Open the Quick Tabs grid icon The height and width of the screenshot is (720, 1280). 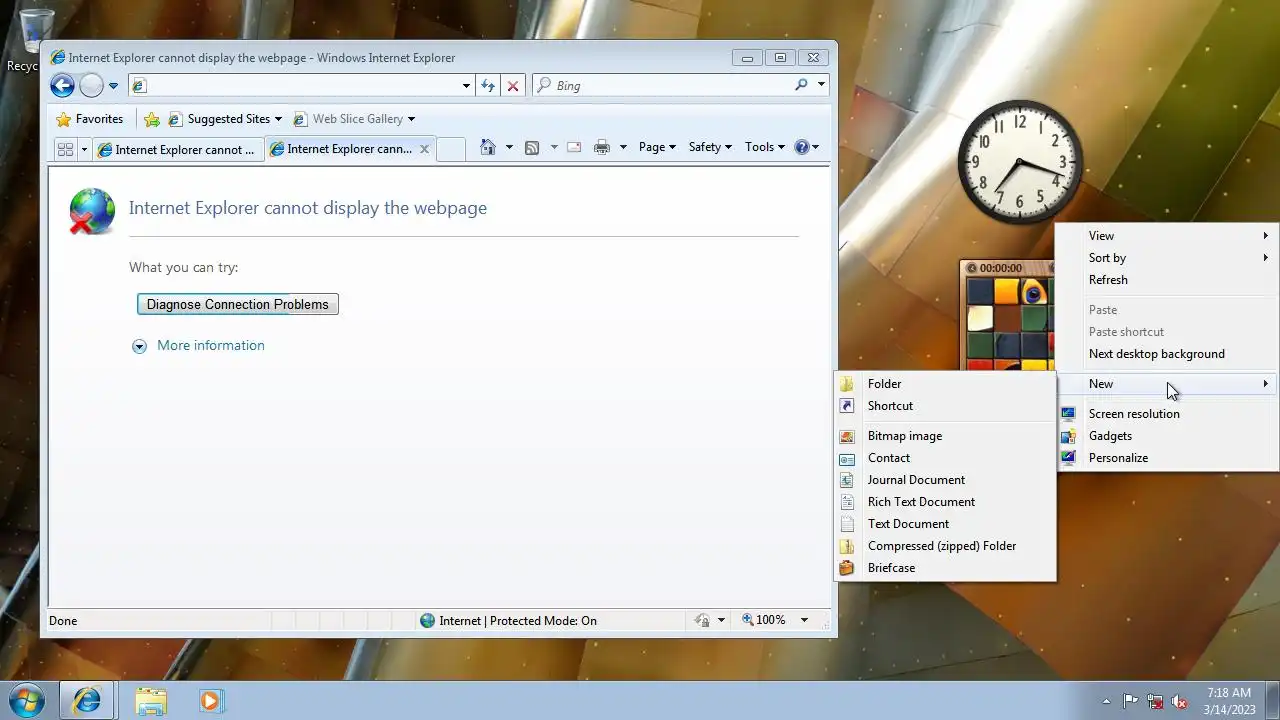click(65, 149)
